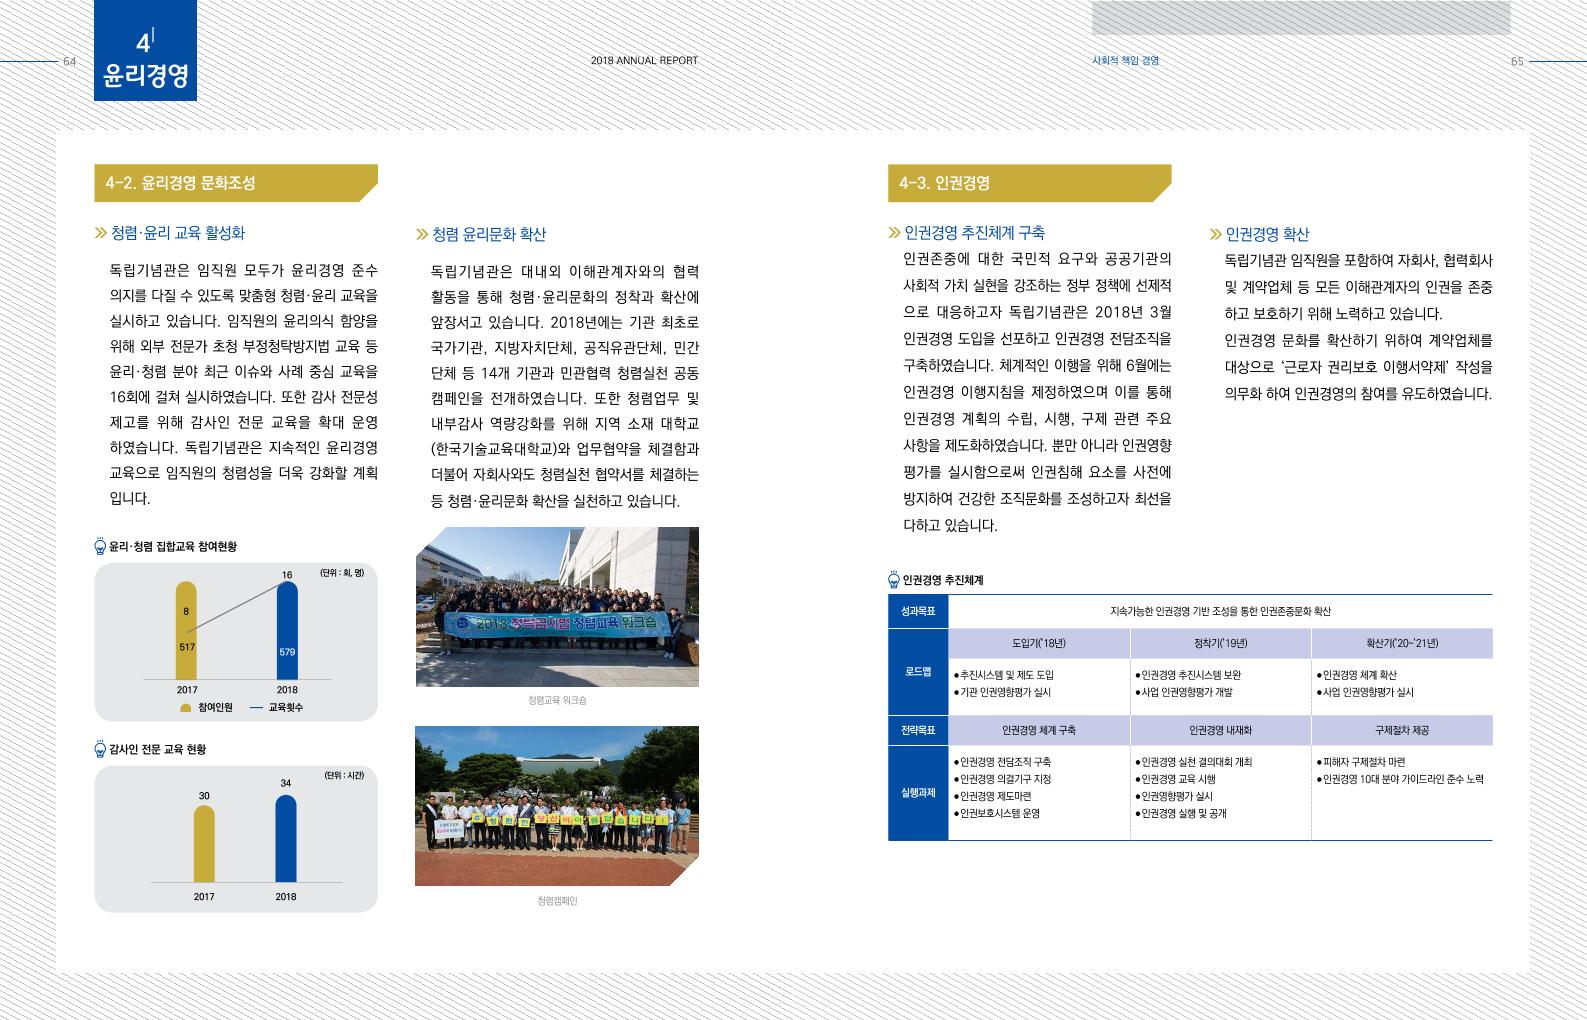Viewport: 1587px width, 1020px height.
Task: Click the 실행과제 row header cell
Action: tap(918, 793)
